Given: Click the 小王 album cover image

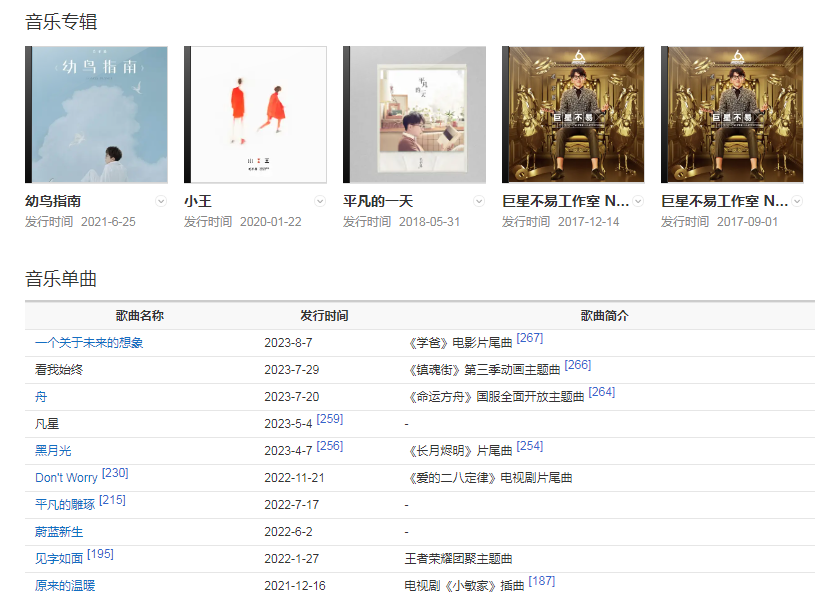Looking at the screenshot, I should [x=256, y=114].
